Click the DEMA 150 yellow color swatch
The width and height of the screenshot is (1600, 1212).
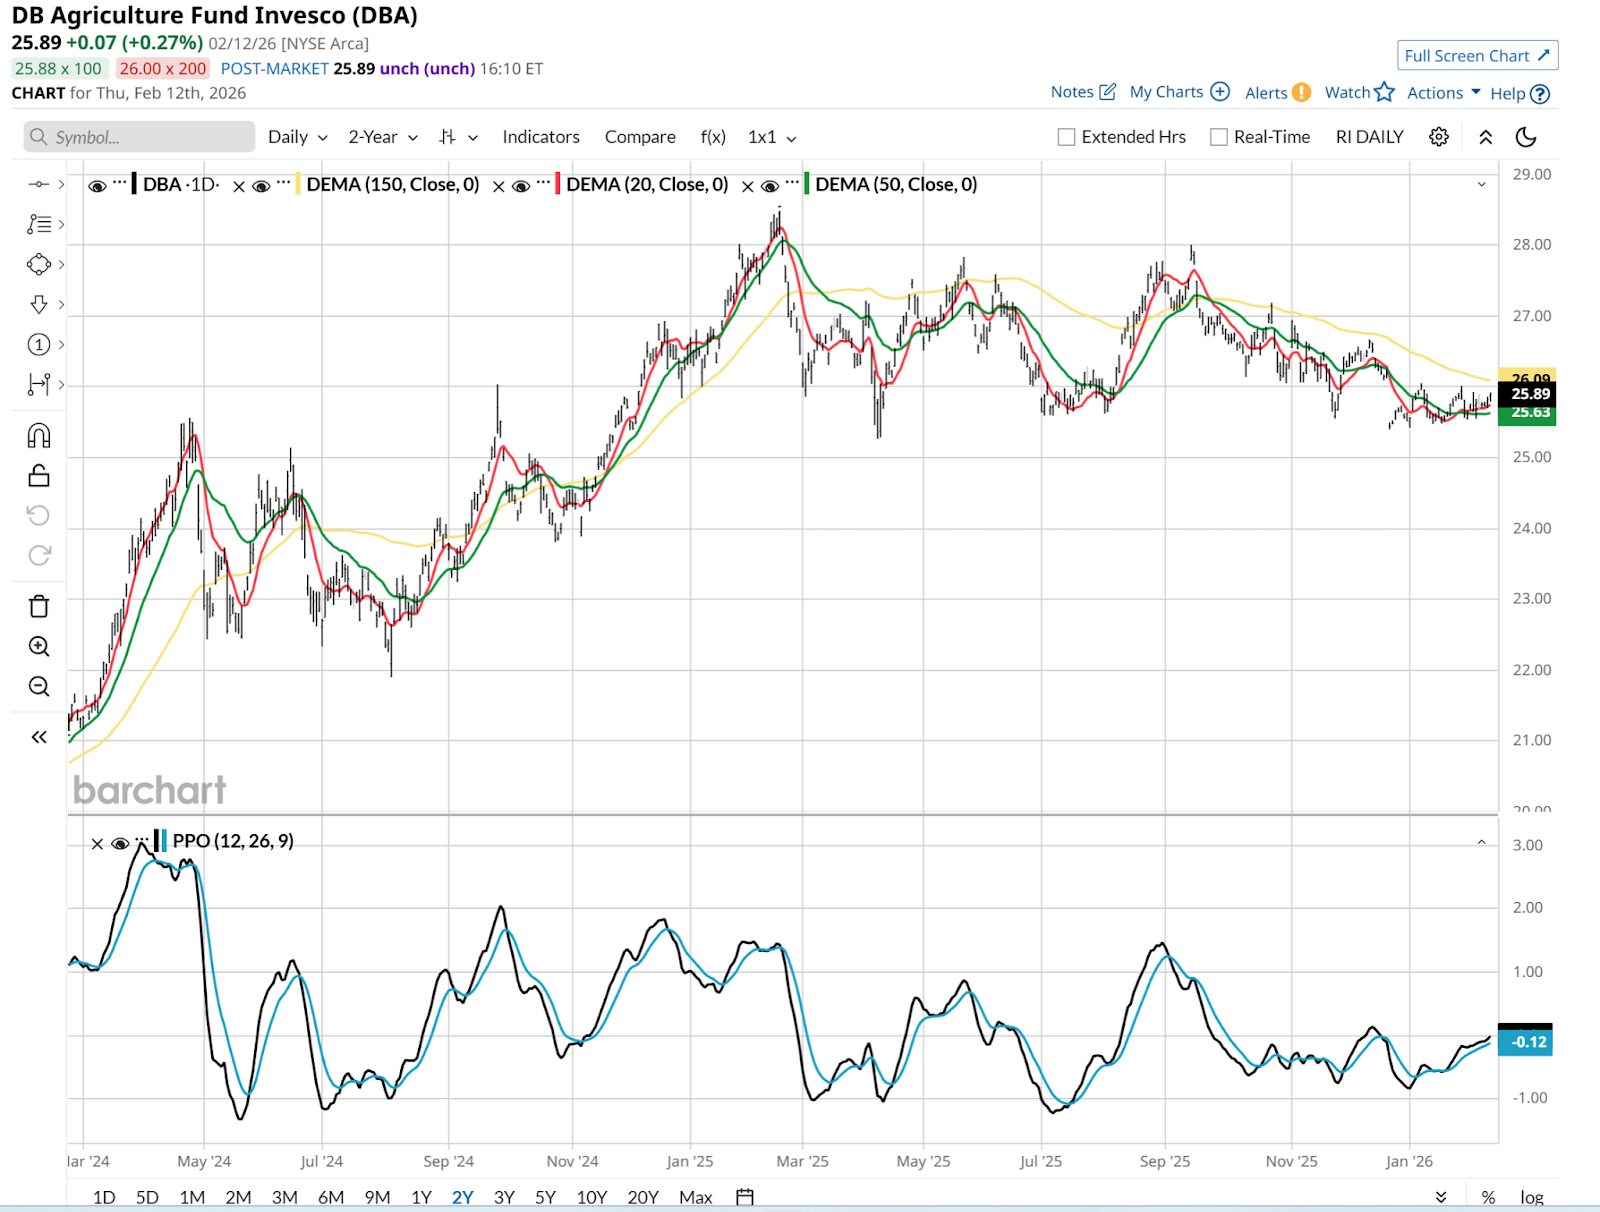click(x=298, y=184)
